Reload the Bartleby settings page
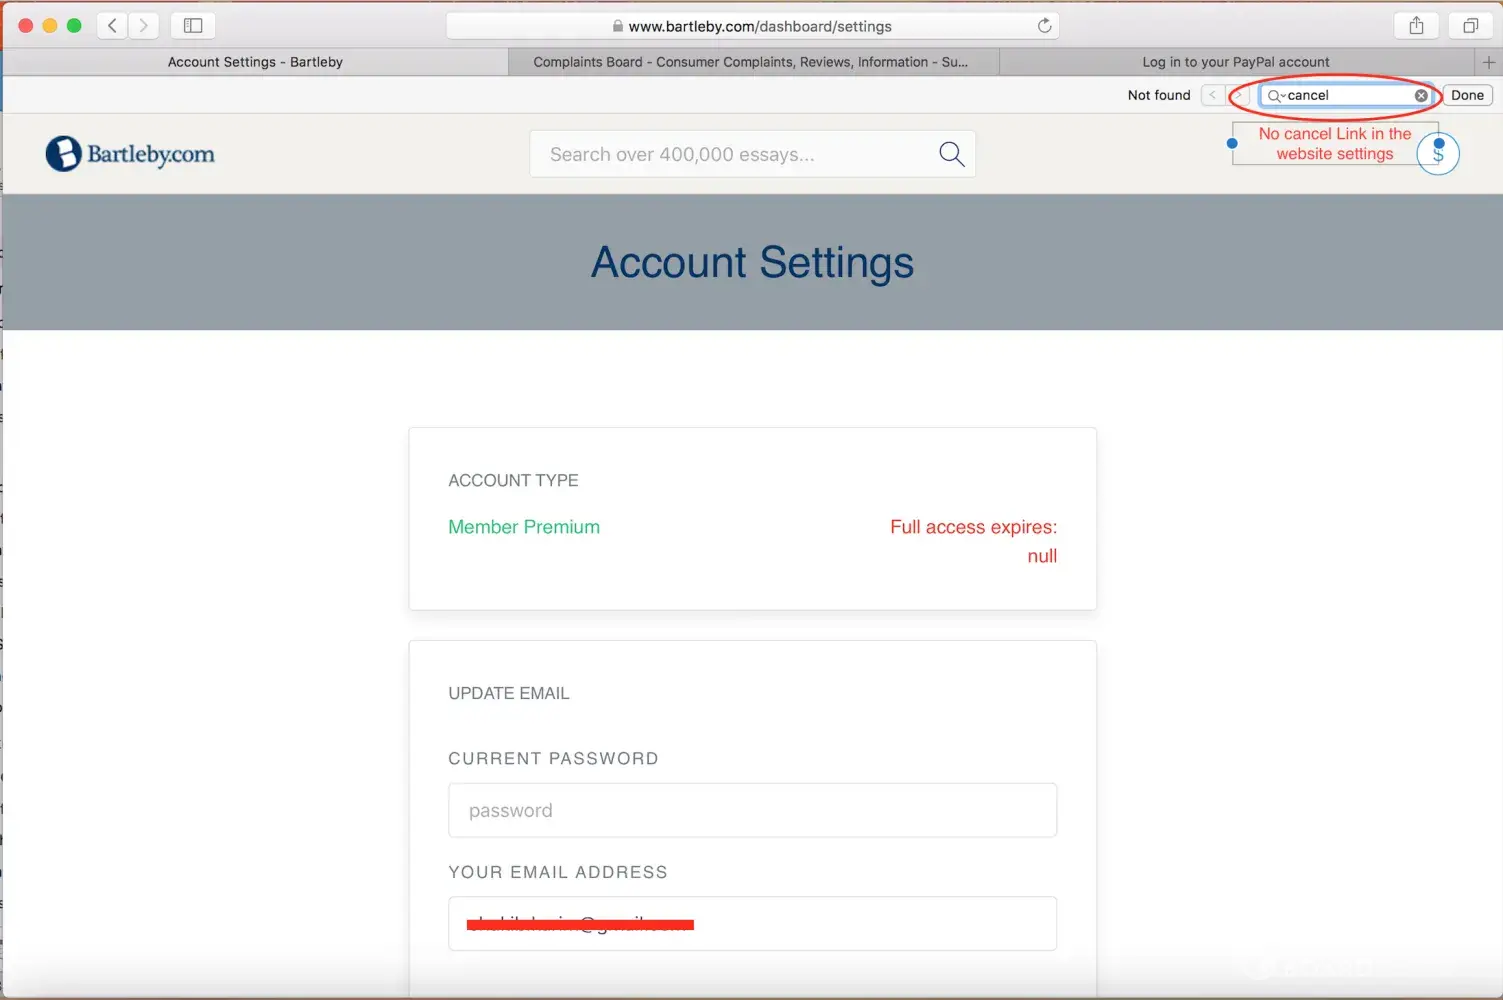1503x1000 pixels. click(1044, 26)
